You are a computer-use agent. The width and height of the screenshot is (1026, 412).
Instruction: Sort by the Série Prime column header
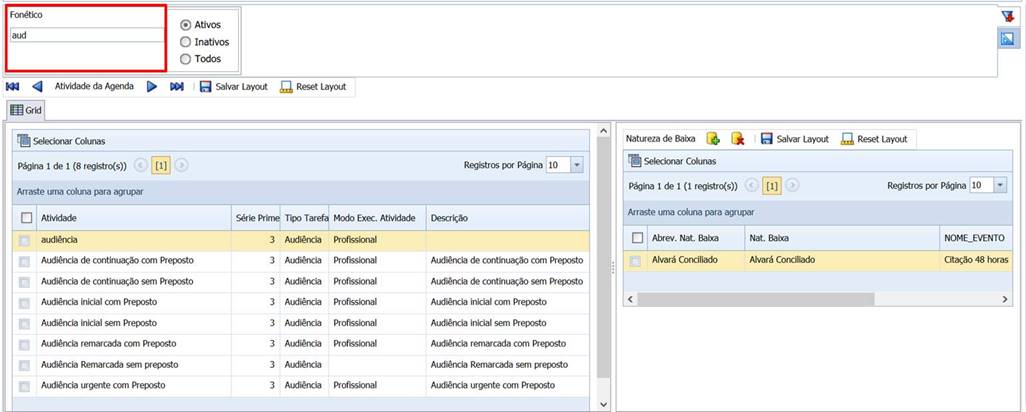pos(256,218)
